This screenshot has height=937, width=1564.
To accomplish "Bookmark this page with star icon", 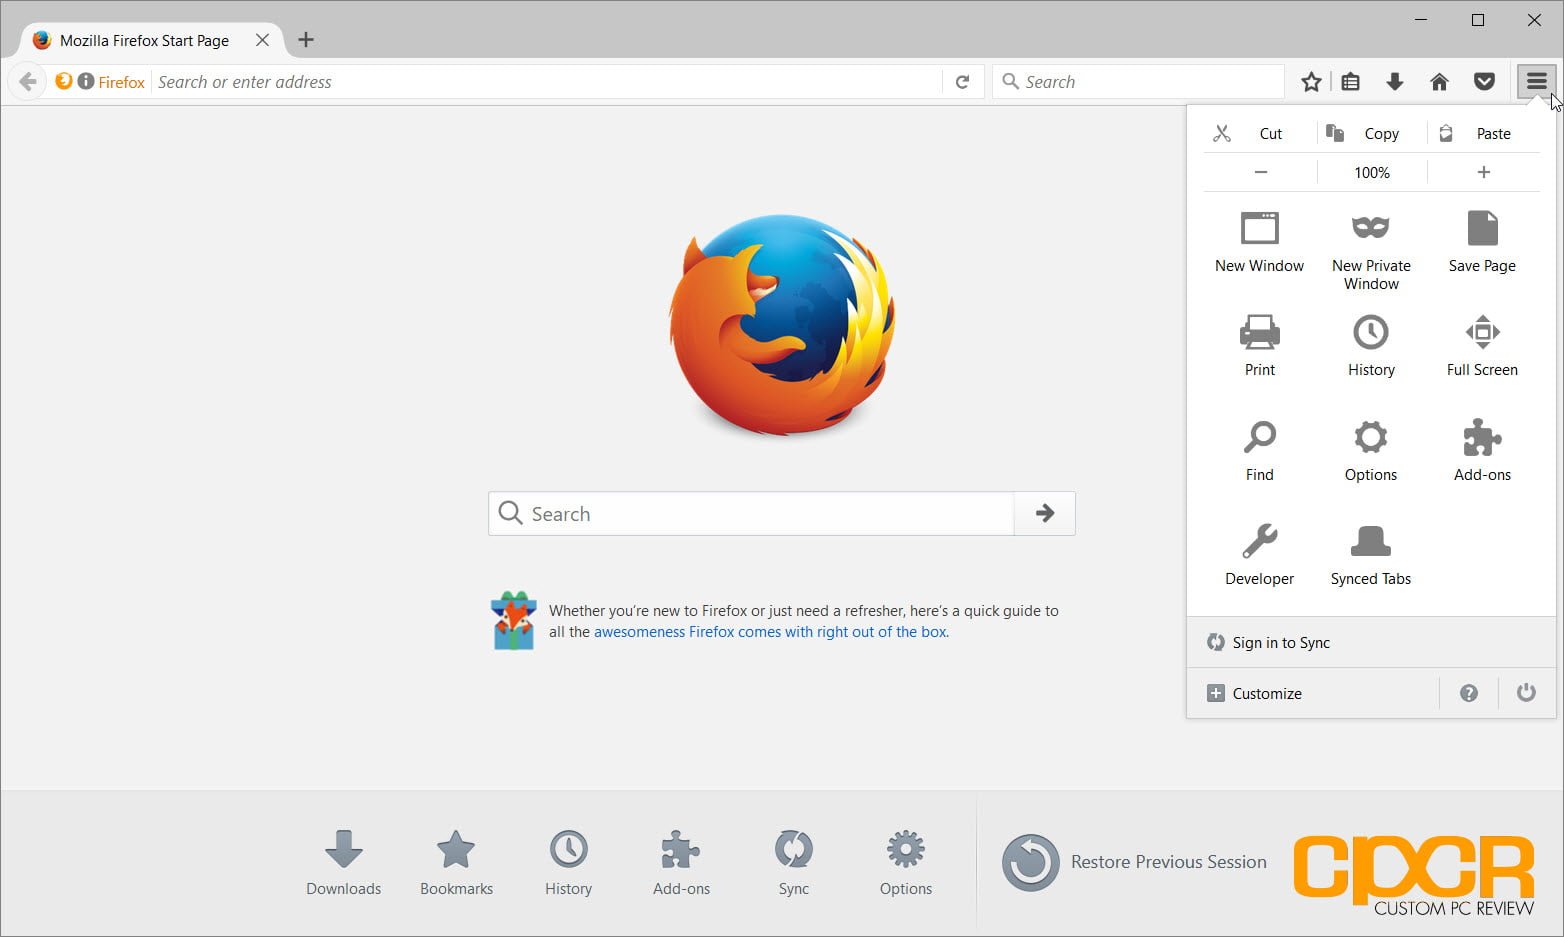I will (1311, 81).
